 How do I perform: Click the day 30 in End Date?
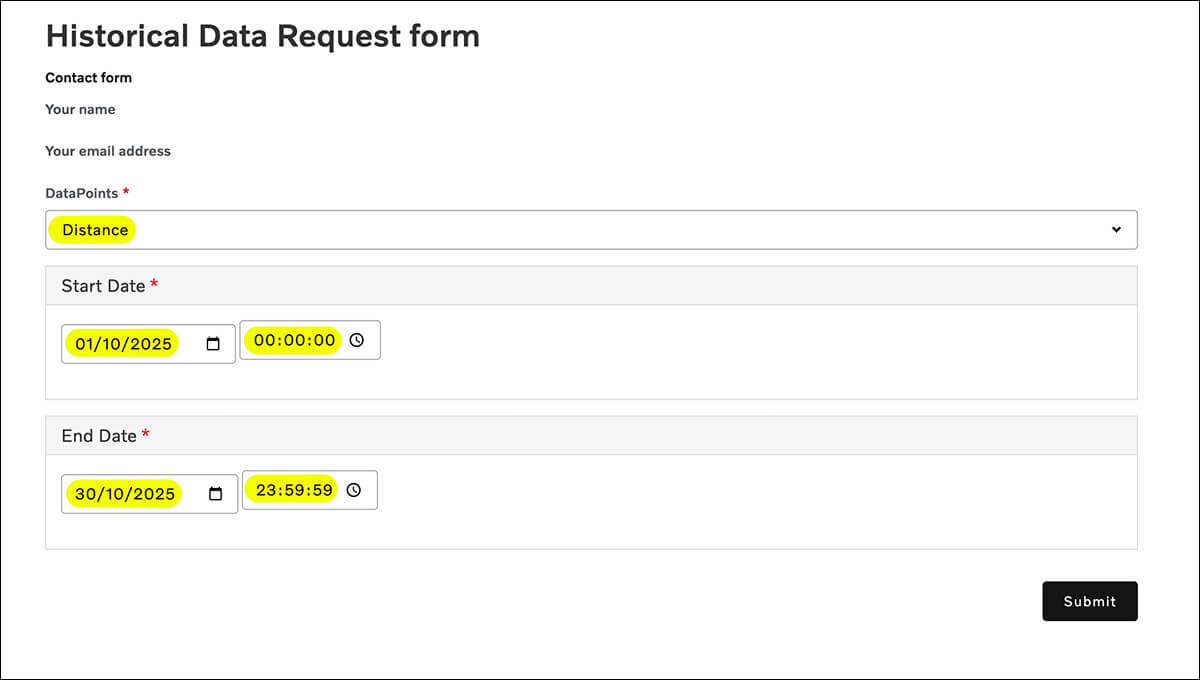click(x=85, y=494)
